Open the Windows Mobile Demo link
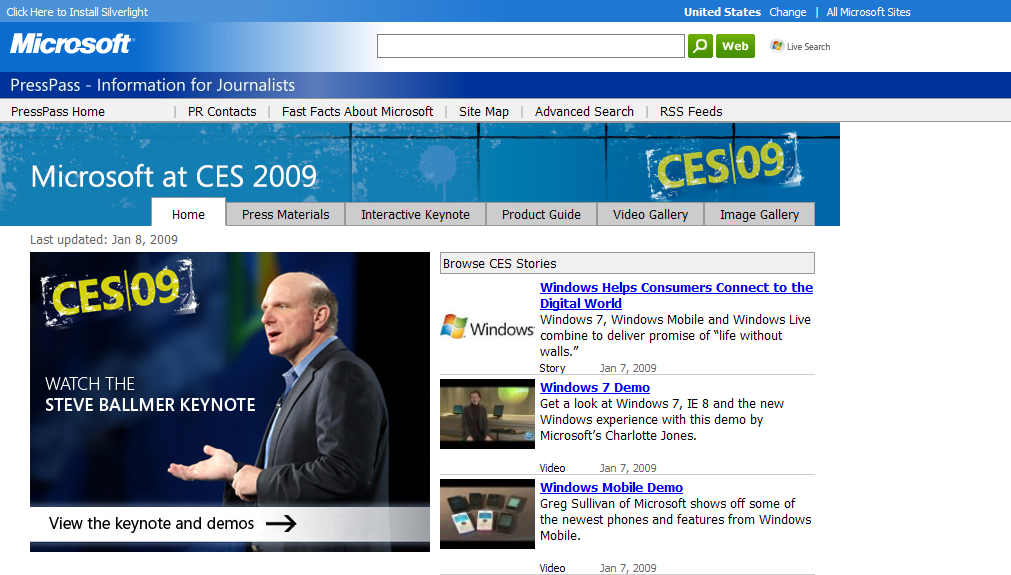 point(611,487)
